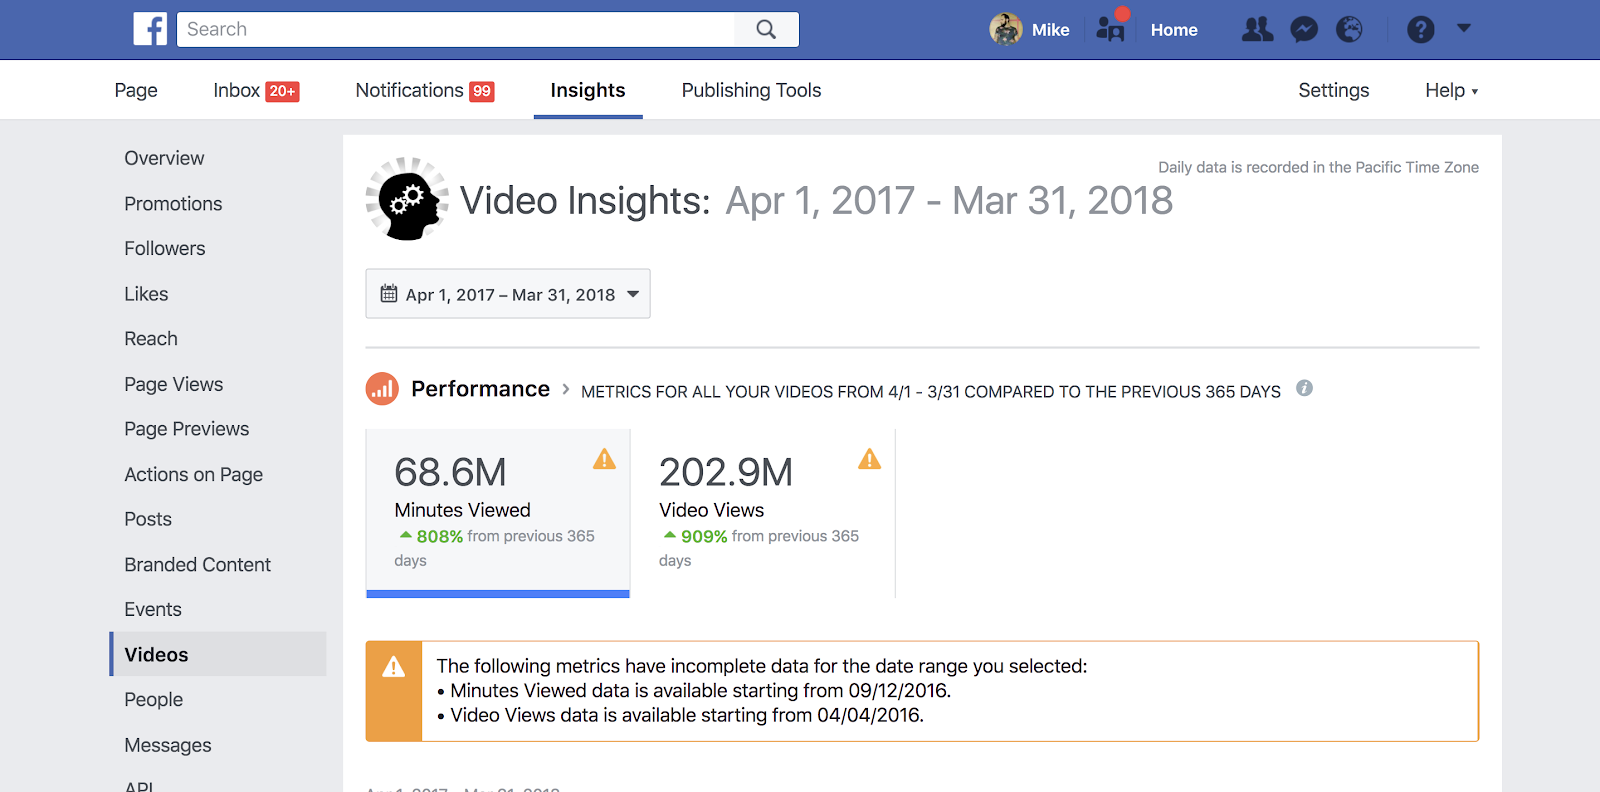This screenshot has width=1600, height=792.
Task: Open the Messenger icon
Action: [x=1304, y=29]
